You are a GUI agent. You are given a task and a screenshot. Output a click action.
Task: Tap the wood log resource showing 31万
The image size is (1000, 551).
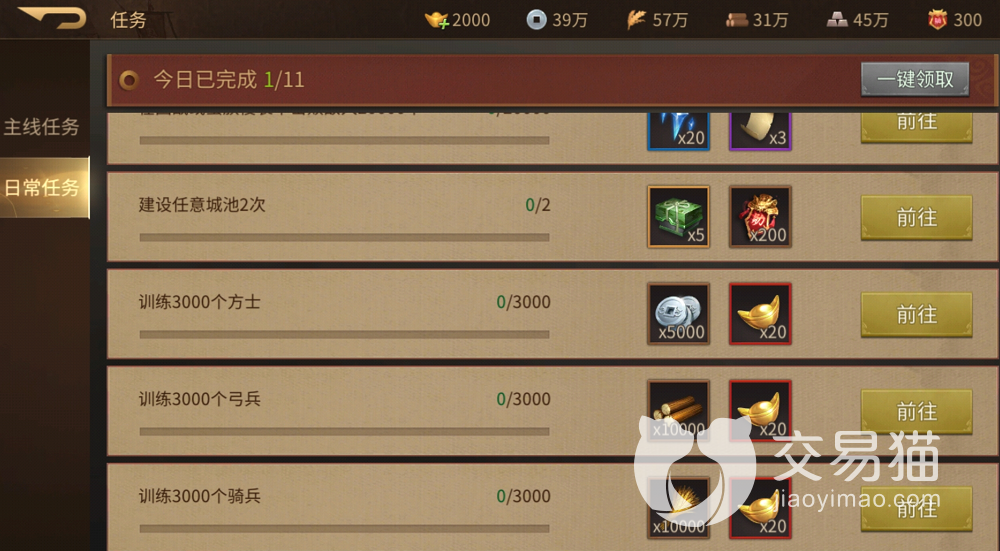[757, 20]
